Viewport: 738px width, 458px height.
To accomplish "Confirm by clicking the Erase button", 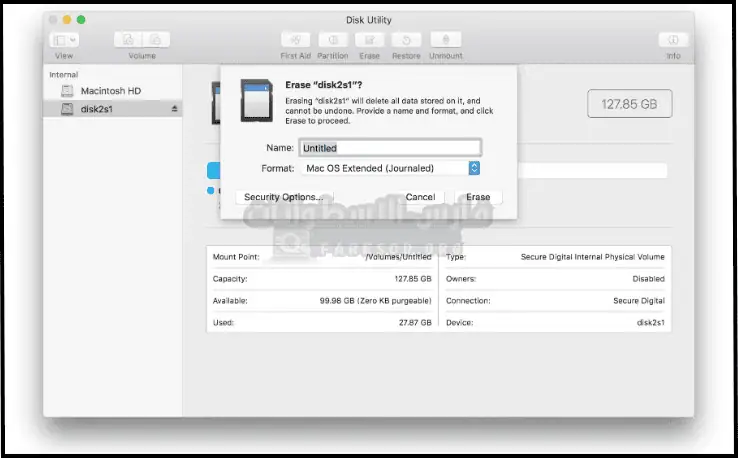I will click(x=478, y=197).
